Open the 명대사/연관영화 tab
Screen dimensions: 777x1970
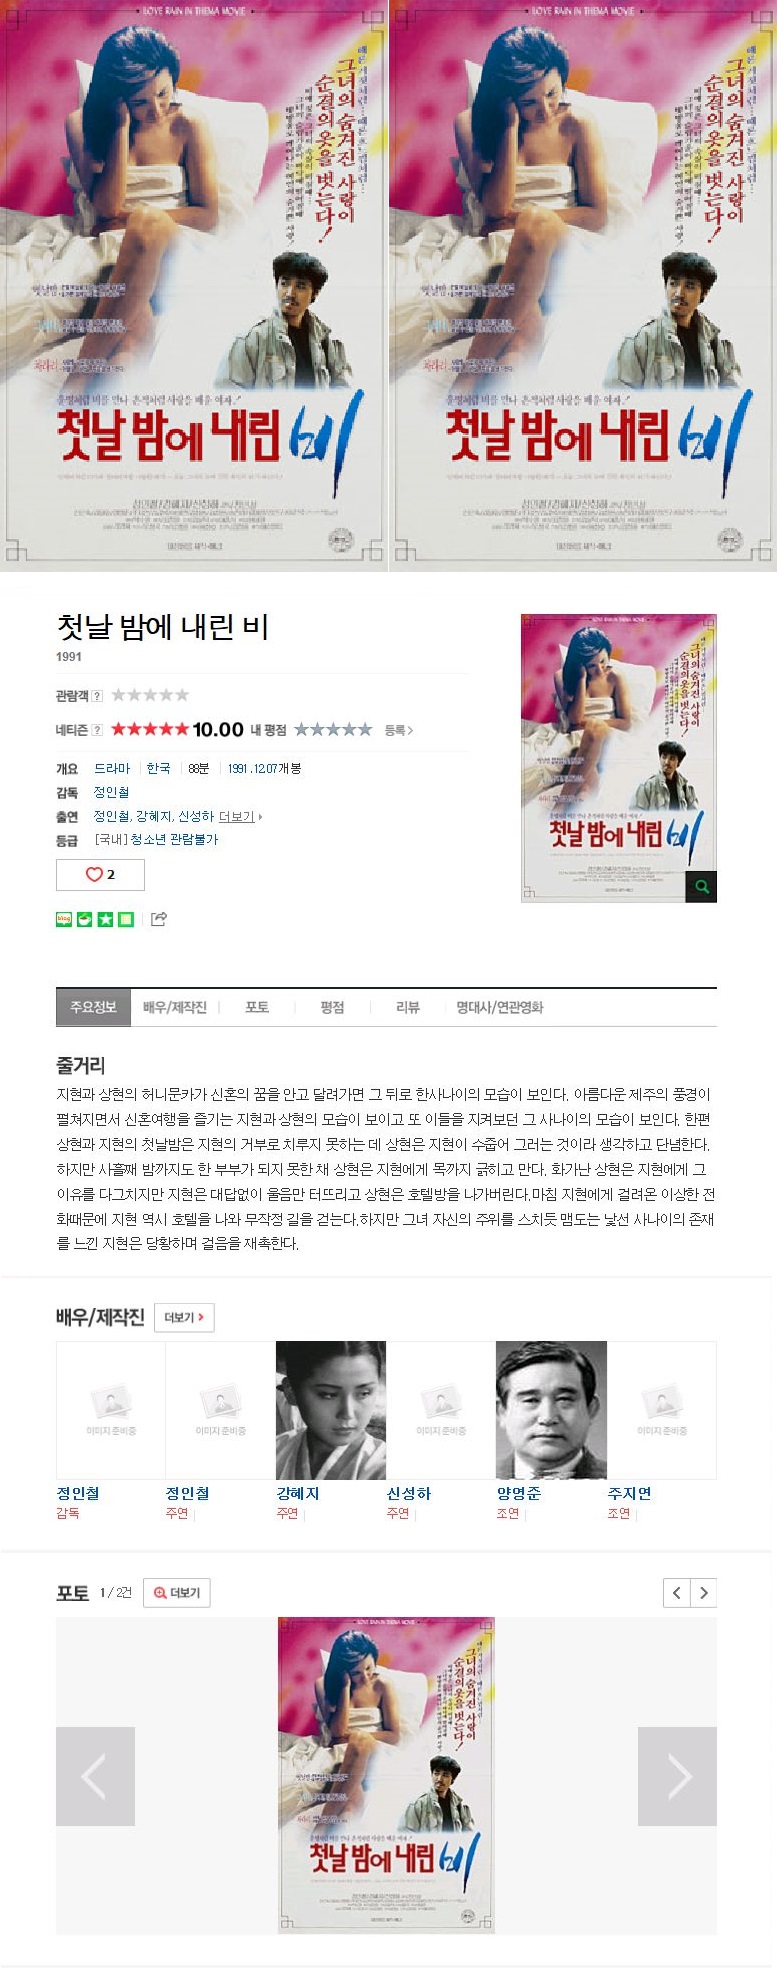[x=500, y=1007]
